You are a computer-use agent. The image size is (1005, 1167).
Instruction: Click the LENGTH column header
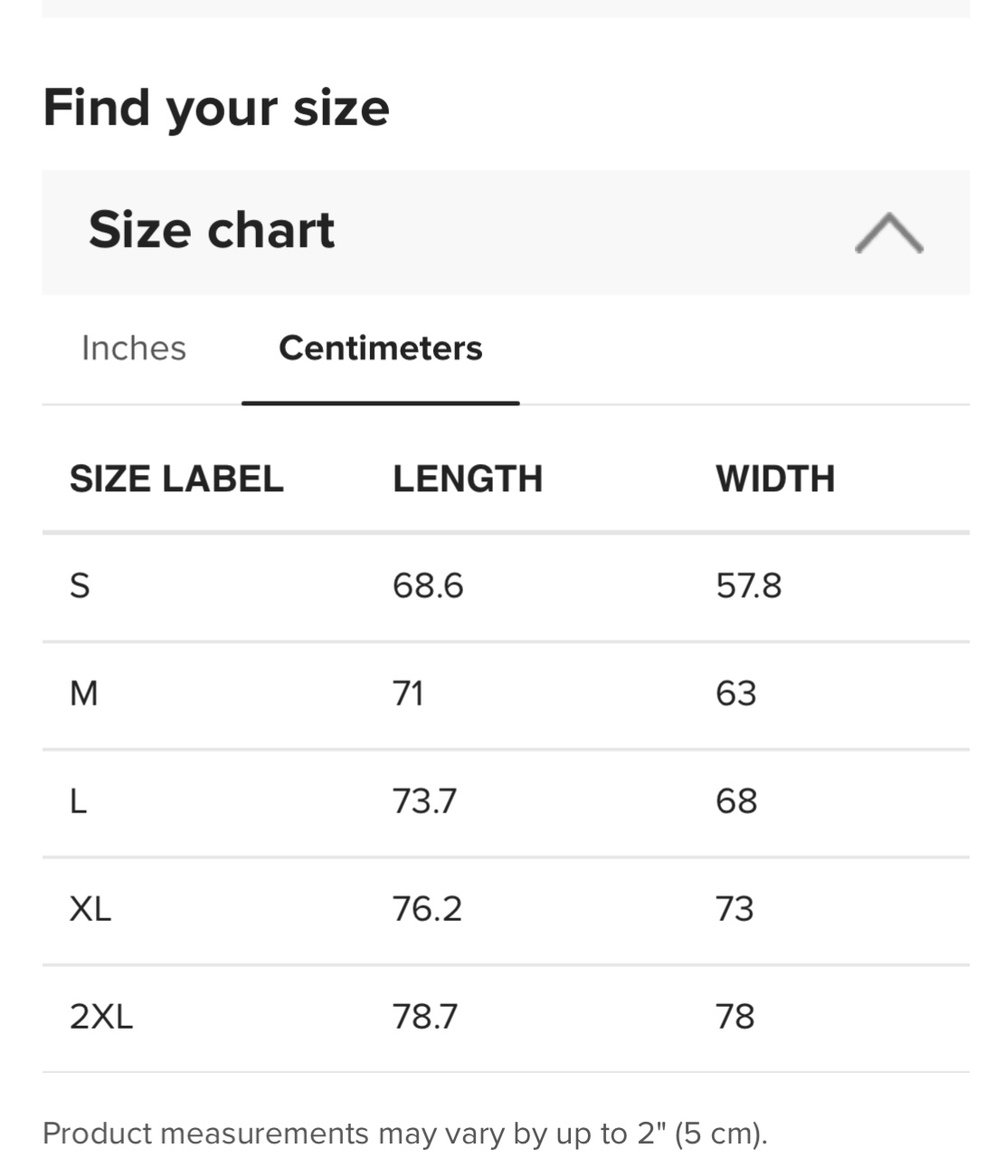tap(467, 479)
